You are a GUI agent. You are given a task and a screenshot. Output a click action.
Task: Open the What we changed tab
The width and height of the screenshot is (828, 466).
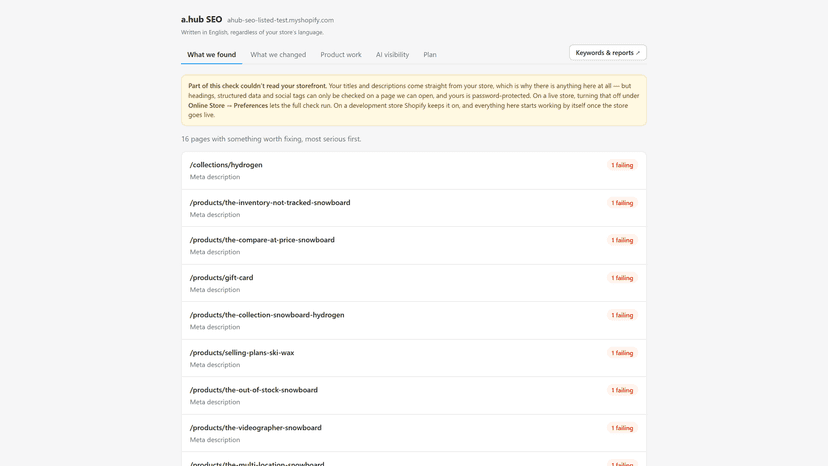point(278,54)
